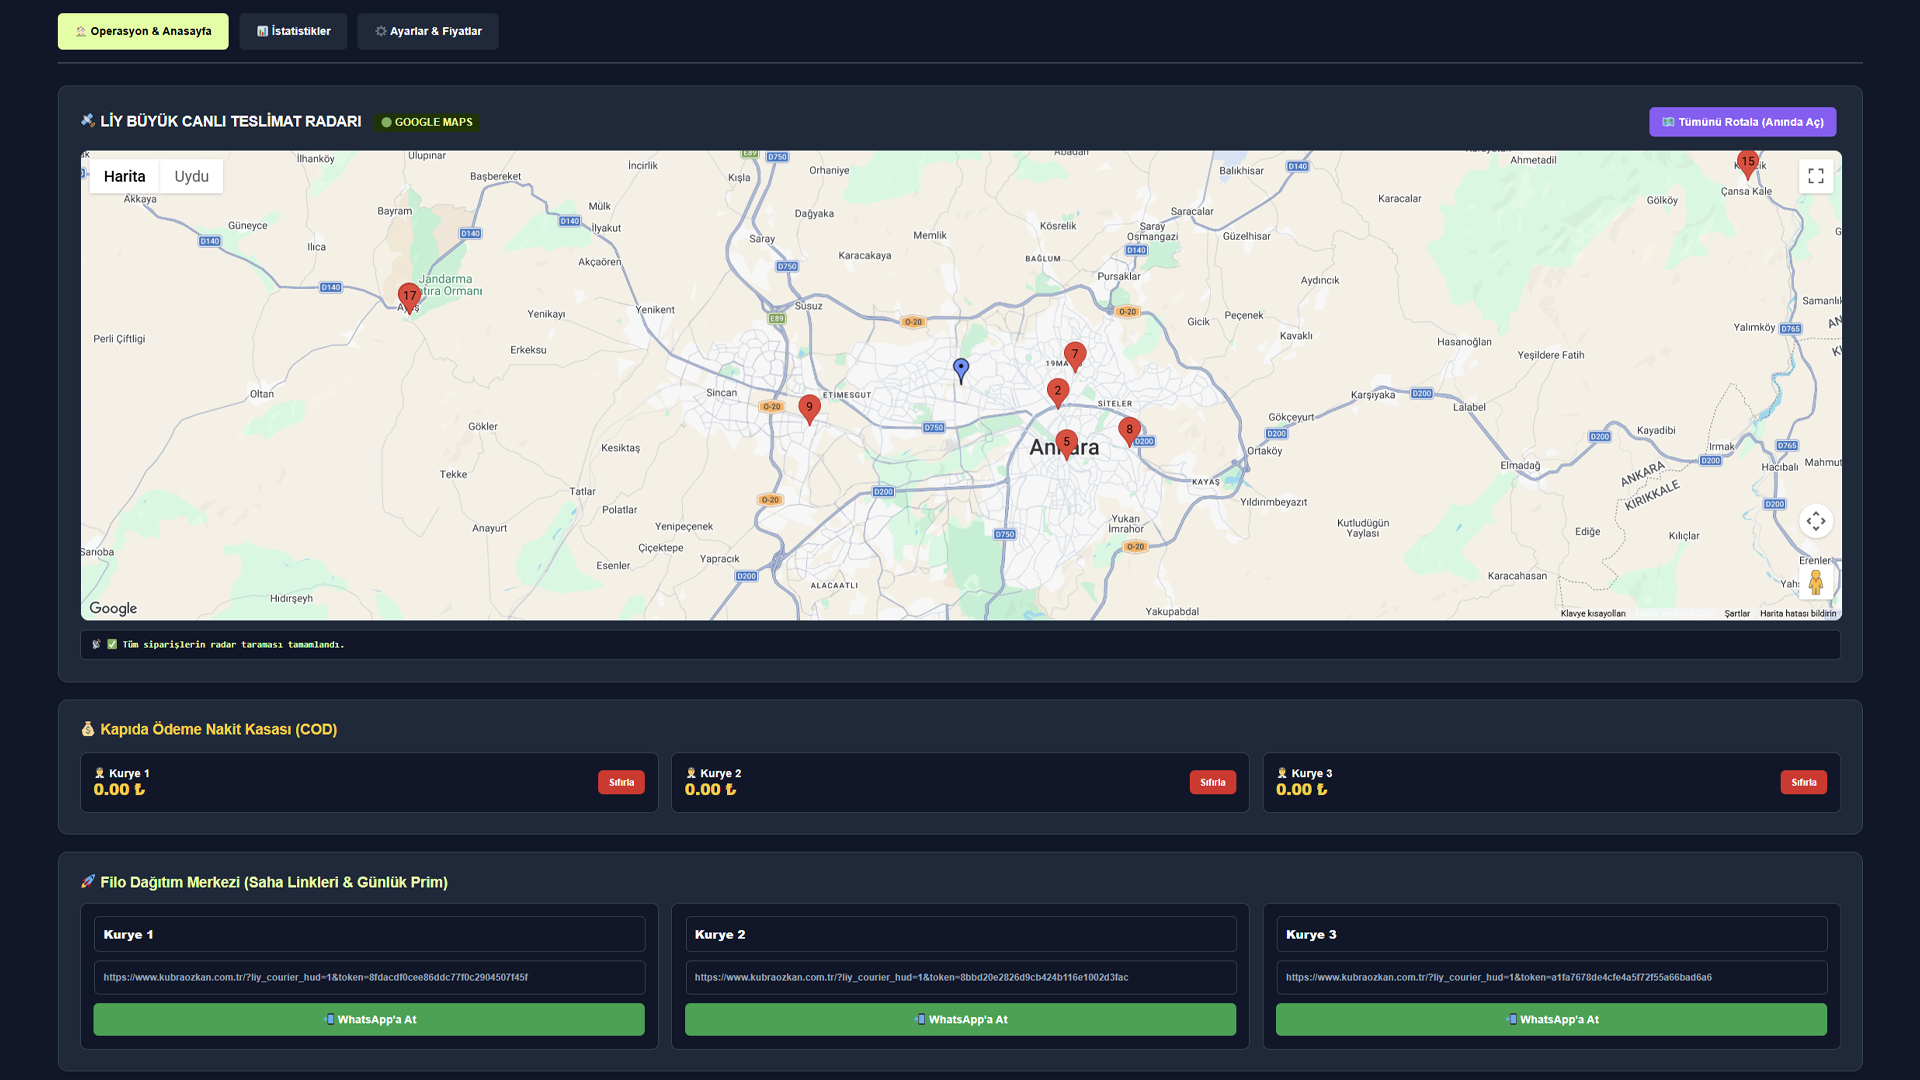The height and width of the screenshot is (1080, 1920).
Task: Click Tümünü Rotala (Anında Aç) button
Action: [1742, 122]
